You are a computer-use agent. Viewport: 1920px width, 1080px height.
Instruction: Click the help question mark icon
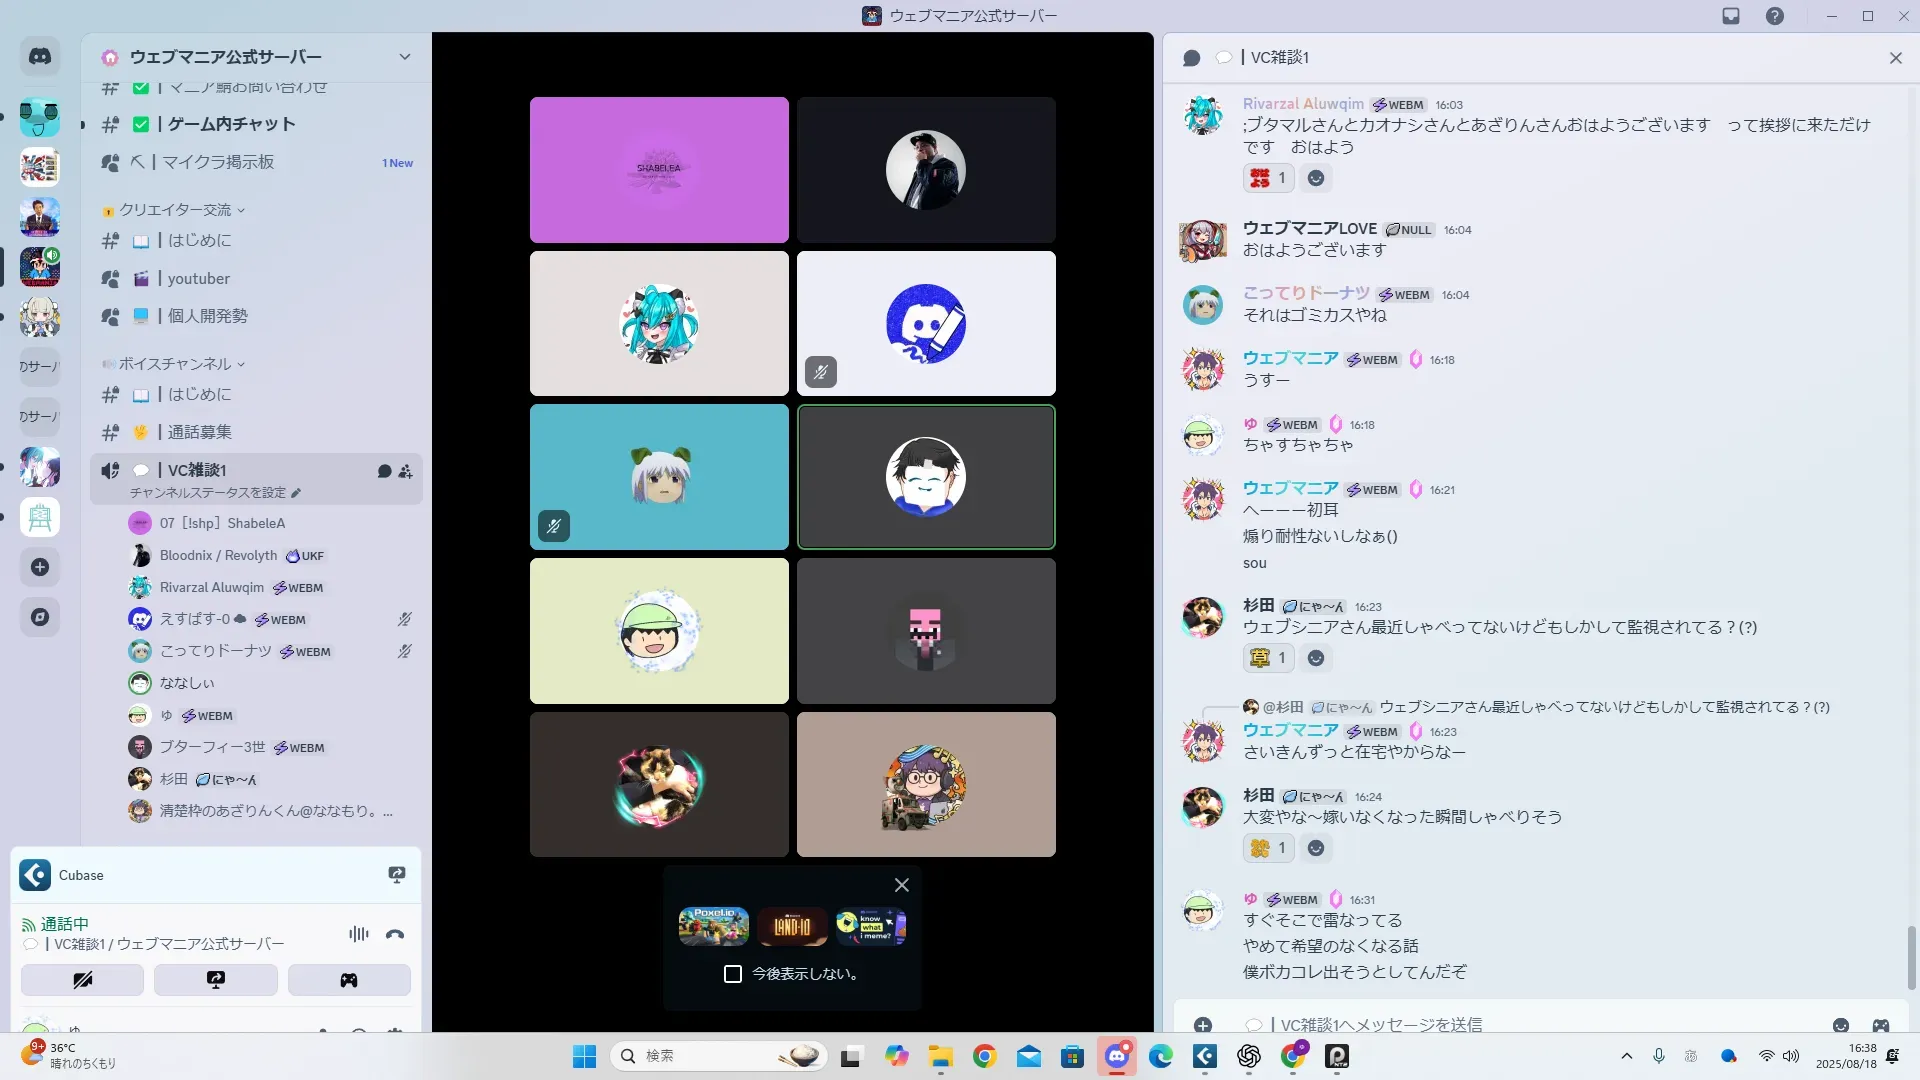click(1775, 16)
